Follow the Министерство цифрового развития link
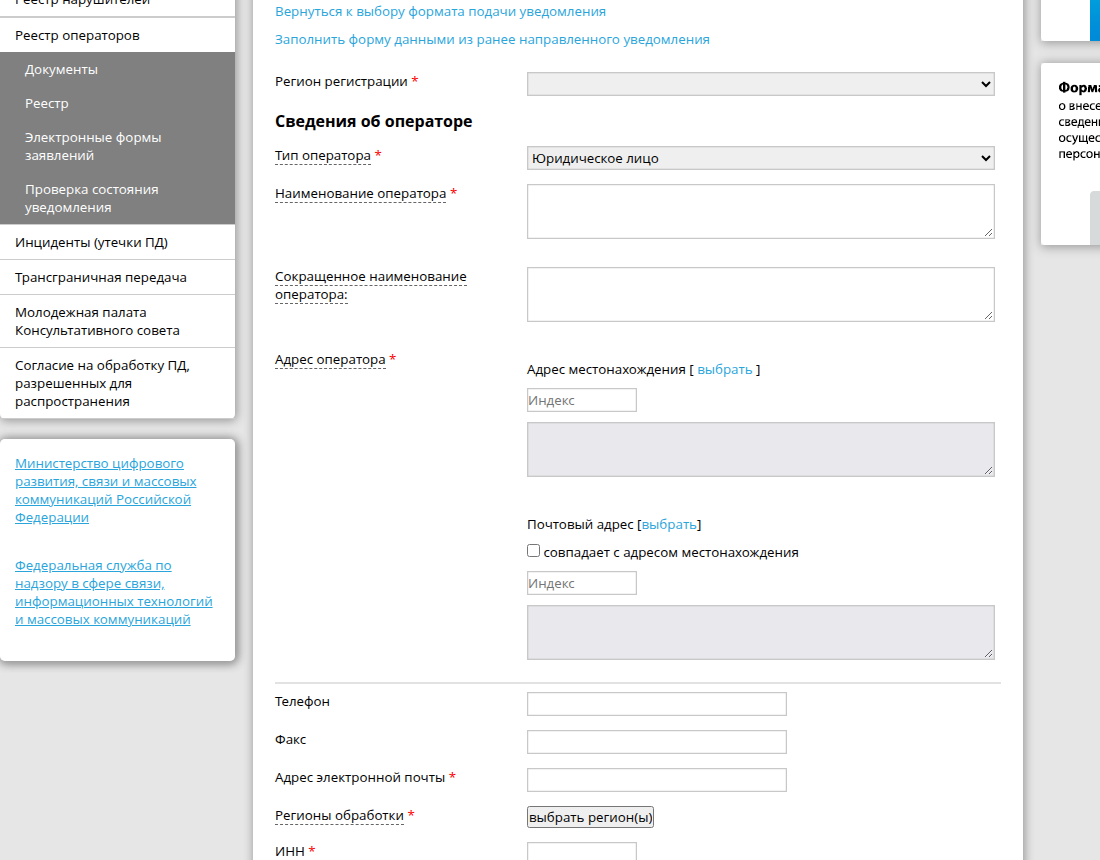Viewport: 1100px width, 860px height. pyautogui.click(x=105, y=490)
